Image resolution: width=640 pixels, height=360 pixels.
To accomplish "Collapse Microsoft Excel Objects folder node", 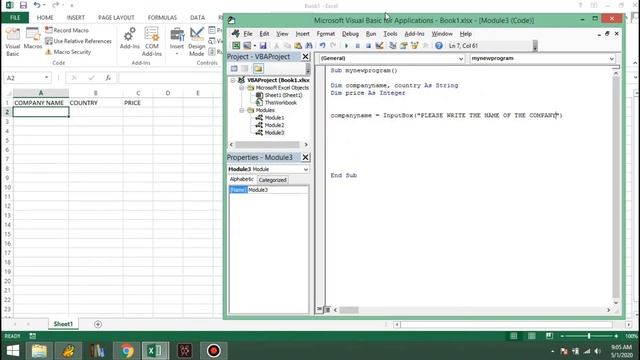I will [242, 88].
